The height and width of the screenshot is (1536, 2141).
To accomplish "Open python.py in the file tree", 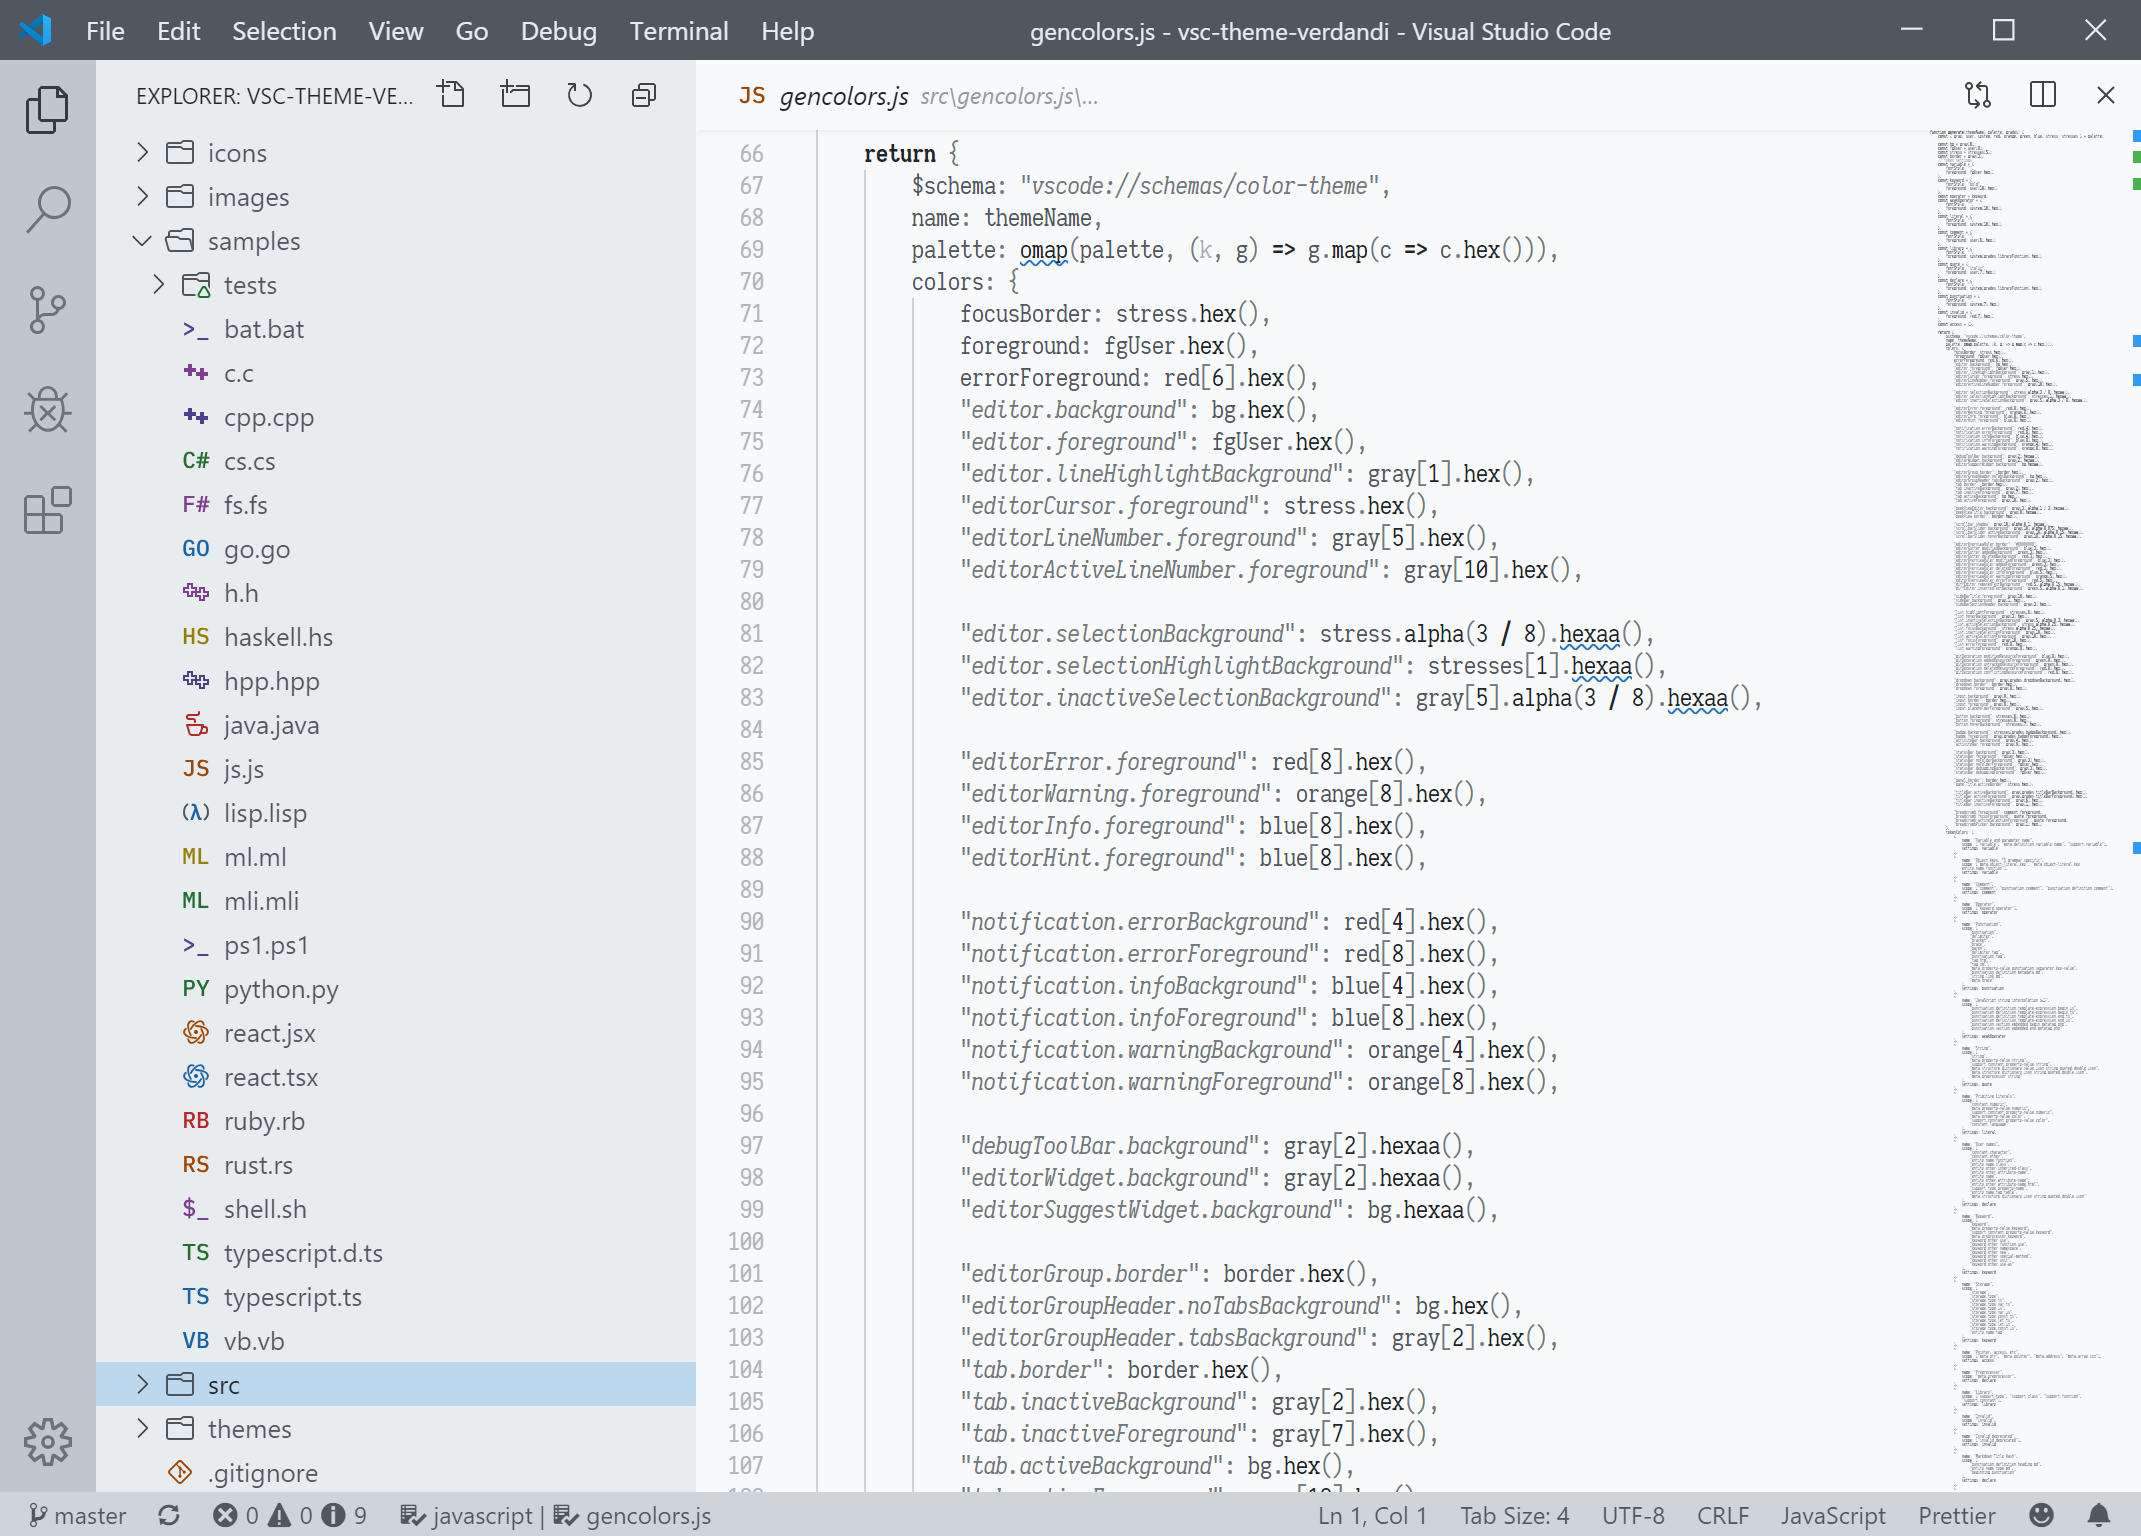I will point(281,989).
